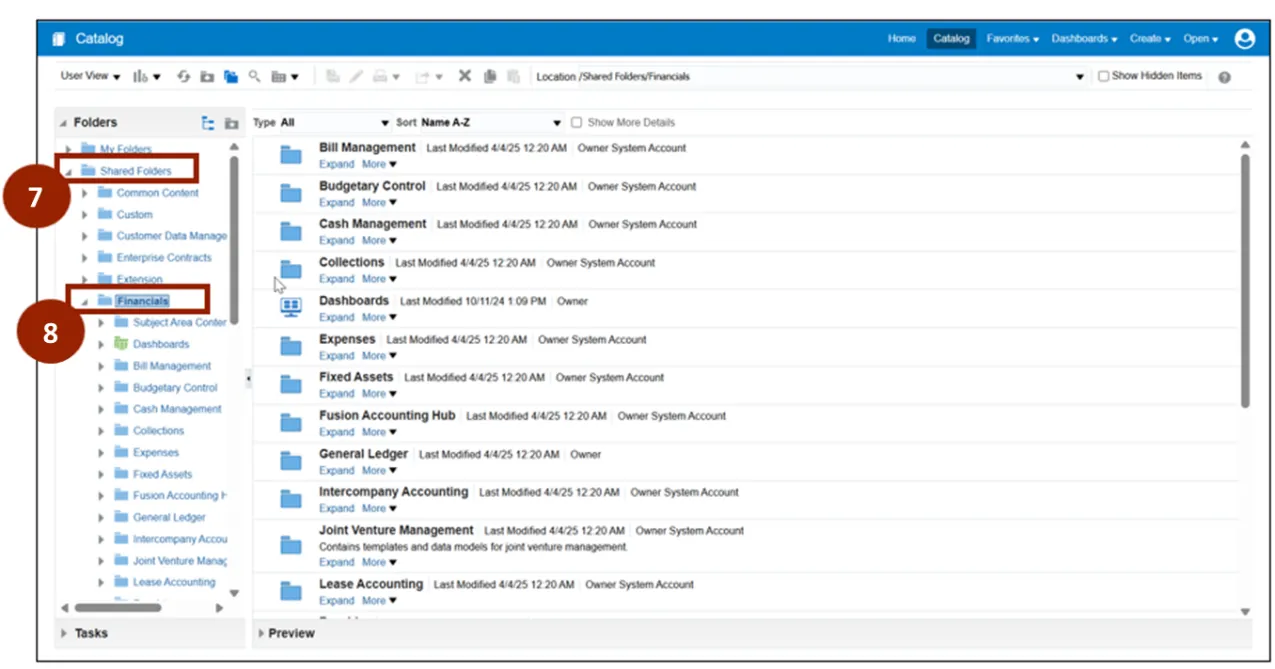Click the tree view icon in Folders header
The width and height of the screenshot is (1275, 669).
click(208, 123)
